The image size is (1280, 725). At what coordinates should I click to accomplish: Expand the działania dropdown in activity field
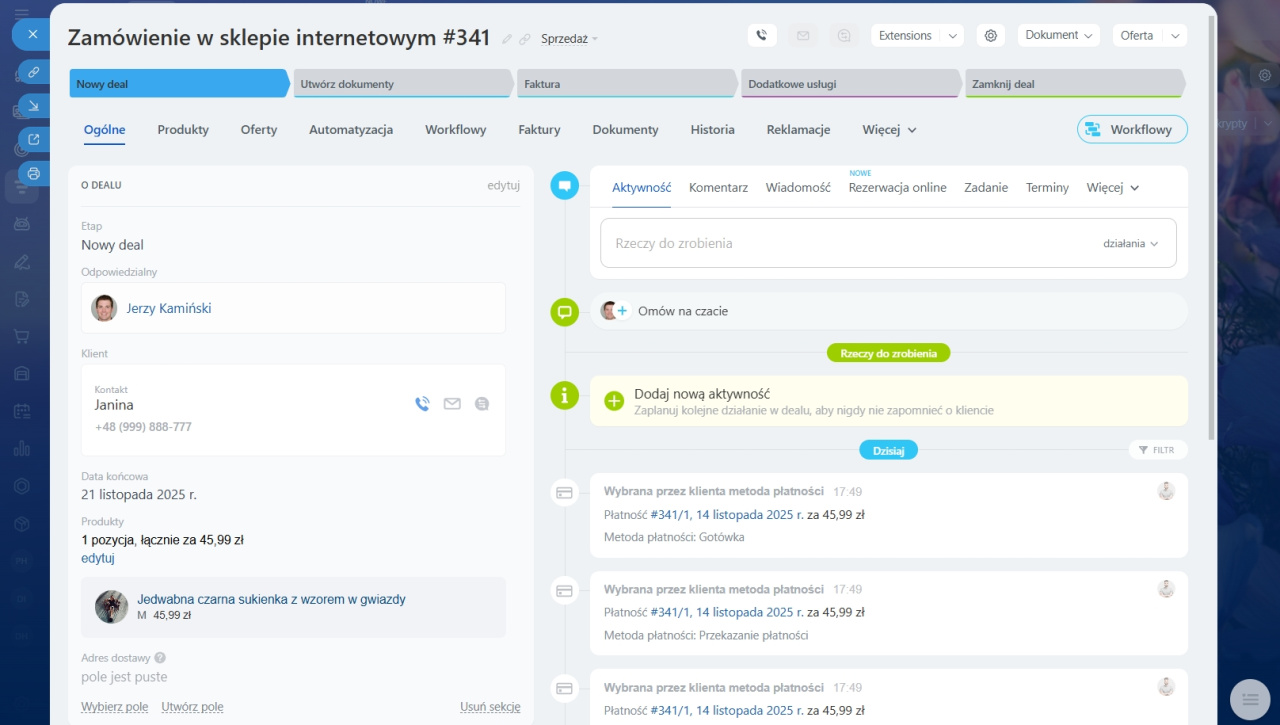click(1130, 243)
